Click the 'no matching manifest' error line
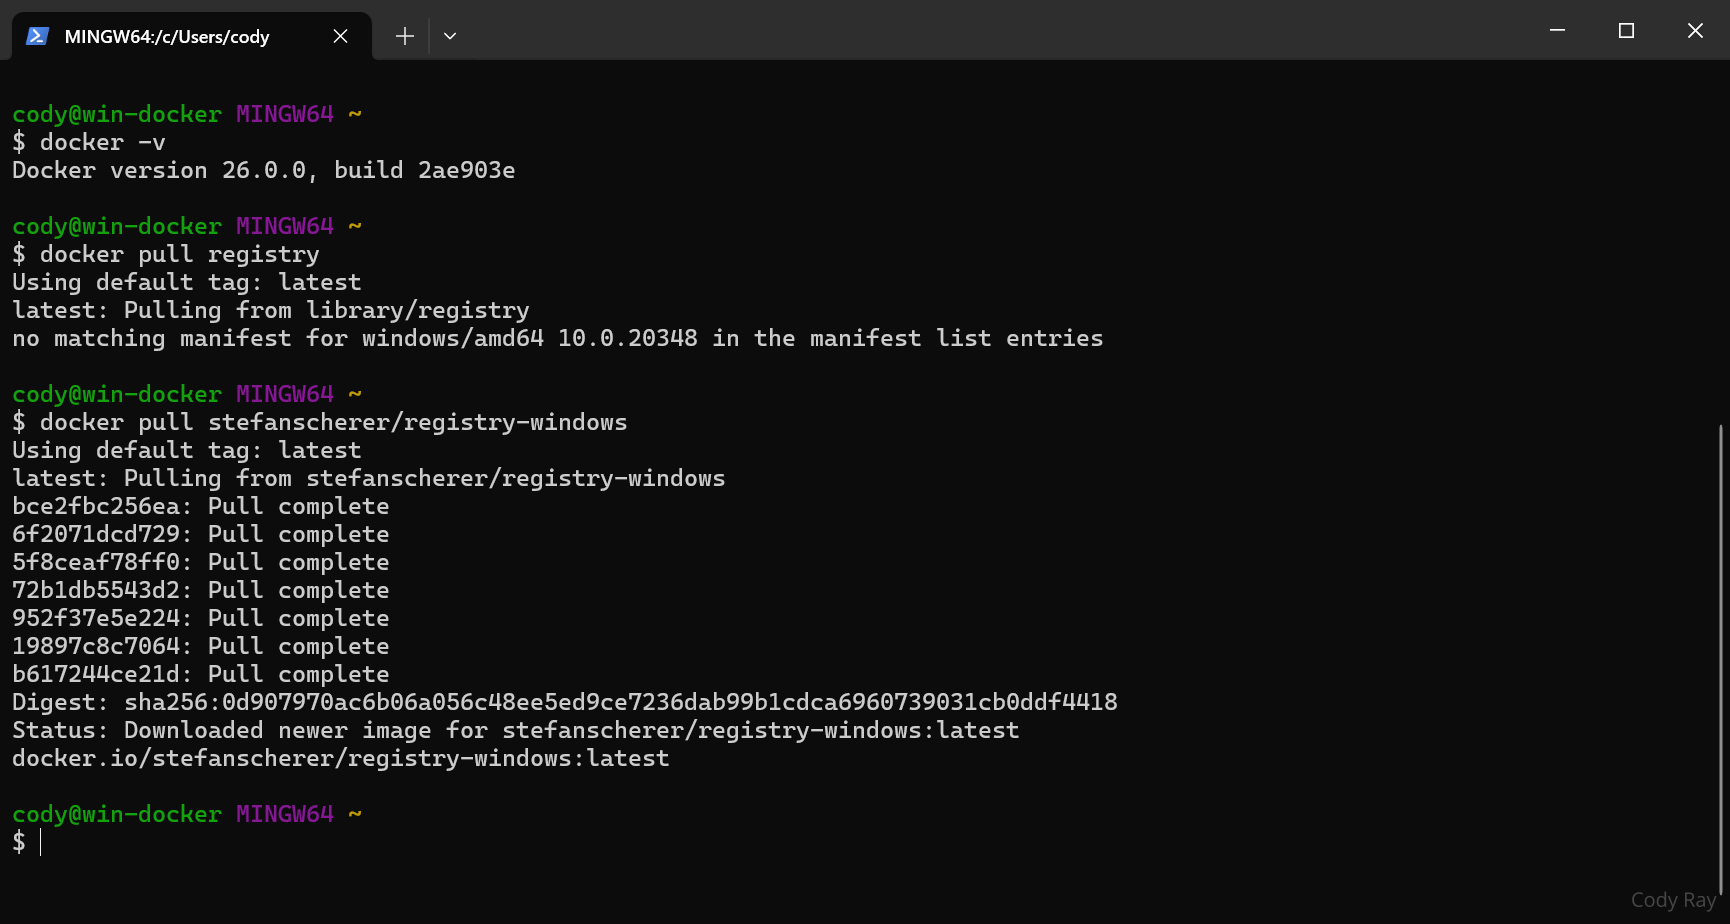1730x924 pixels. tap(557, 339)
